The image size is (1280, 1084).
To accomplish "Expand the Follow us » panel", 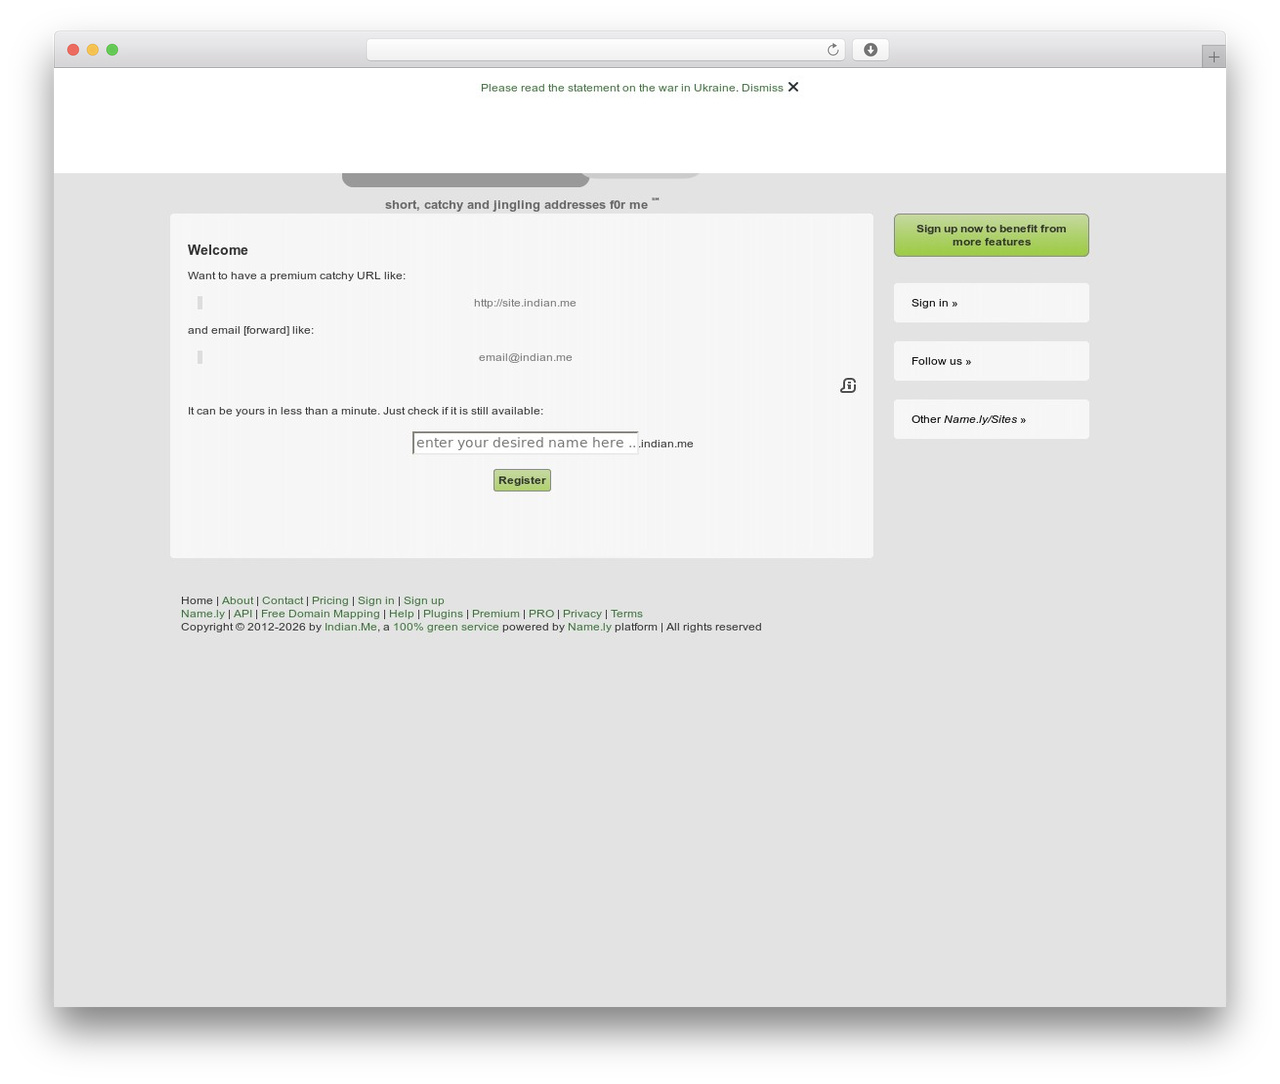I will pyautogui.click(x=991, y=361).
